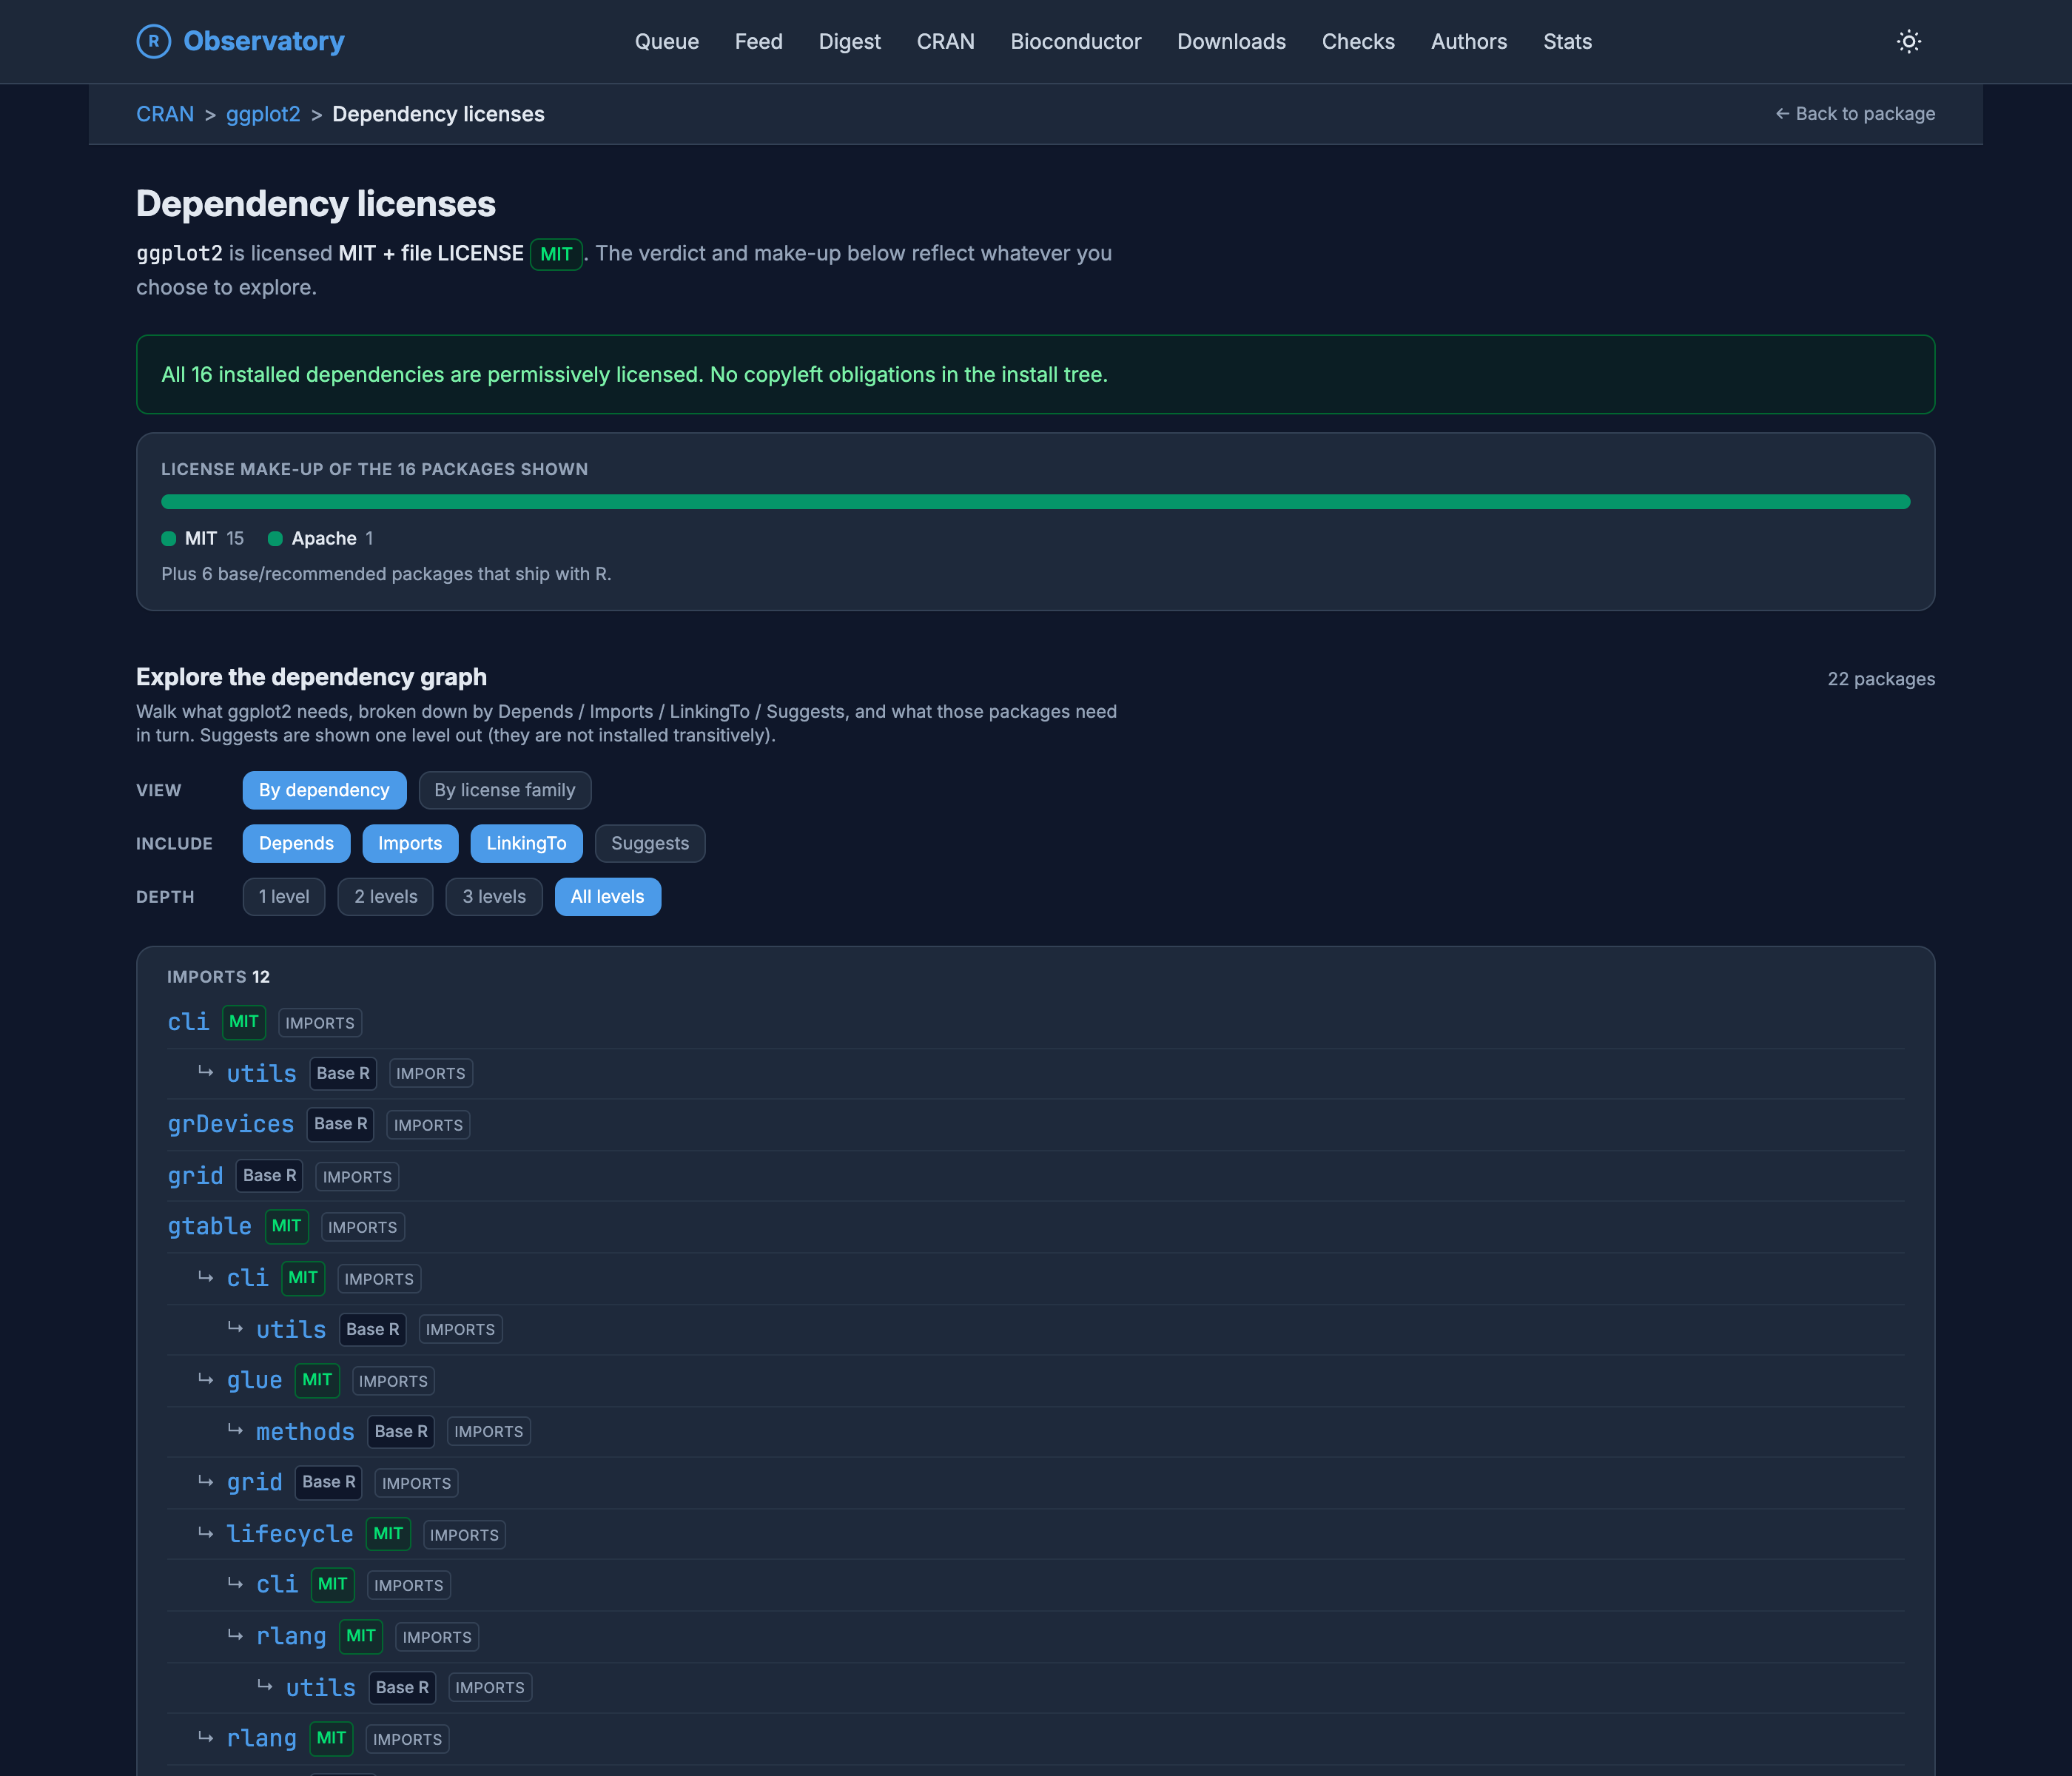Toggle the Depends include filter
The image size is (2072, 1776).
click(296, 843)
